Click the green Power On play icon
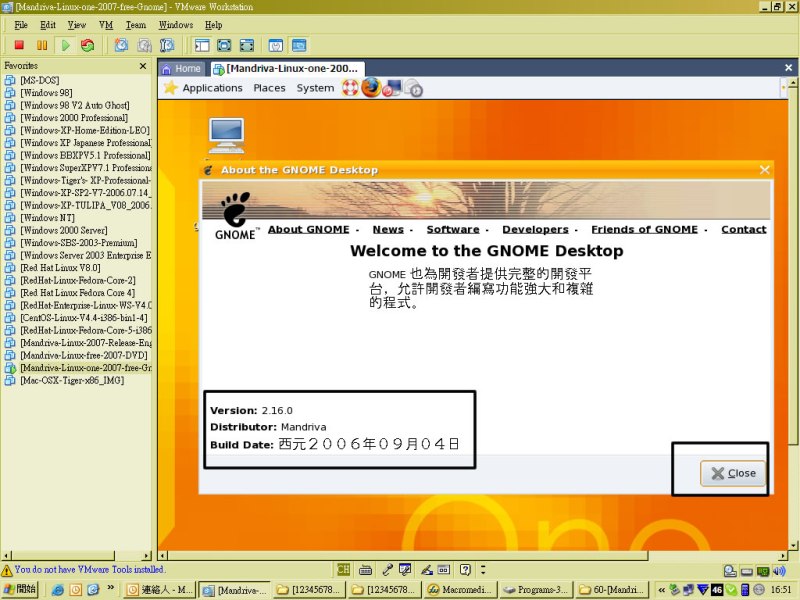 pos(65,45)
